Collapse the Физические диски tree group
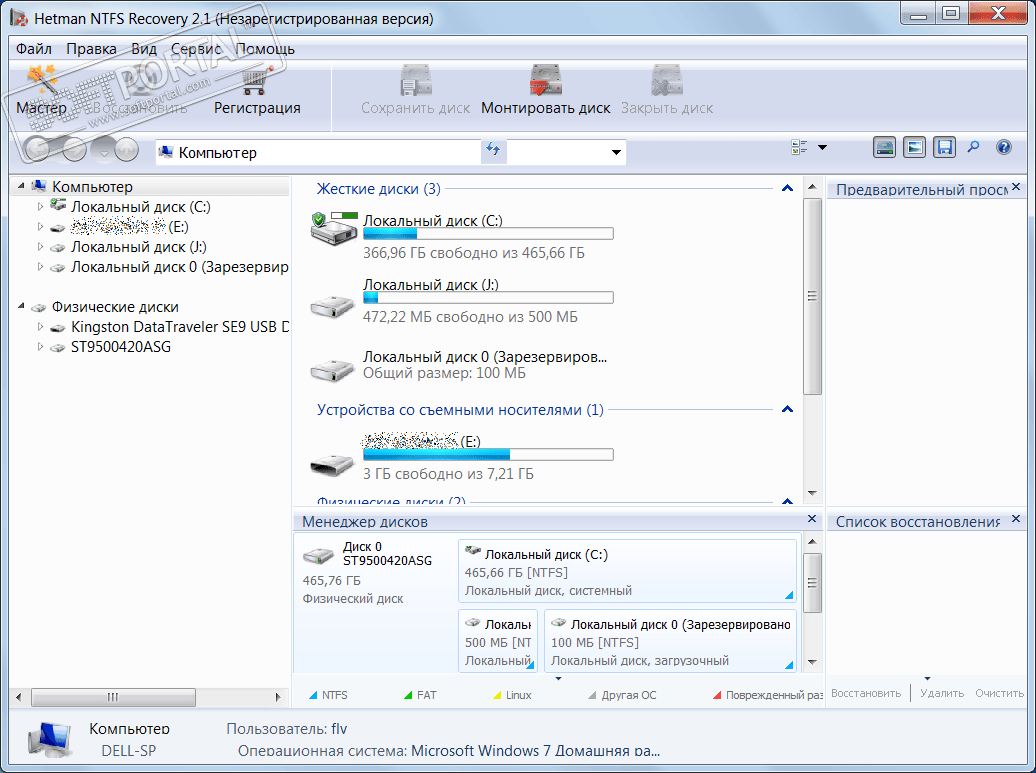1036x773 pixels. [21, 306]
